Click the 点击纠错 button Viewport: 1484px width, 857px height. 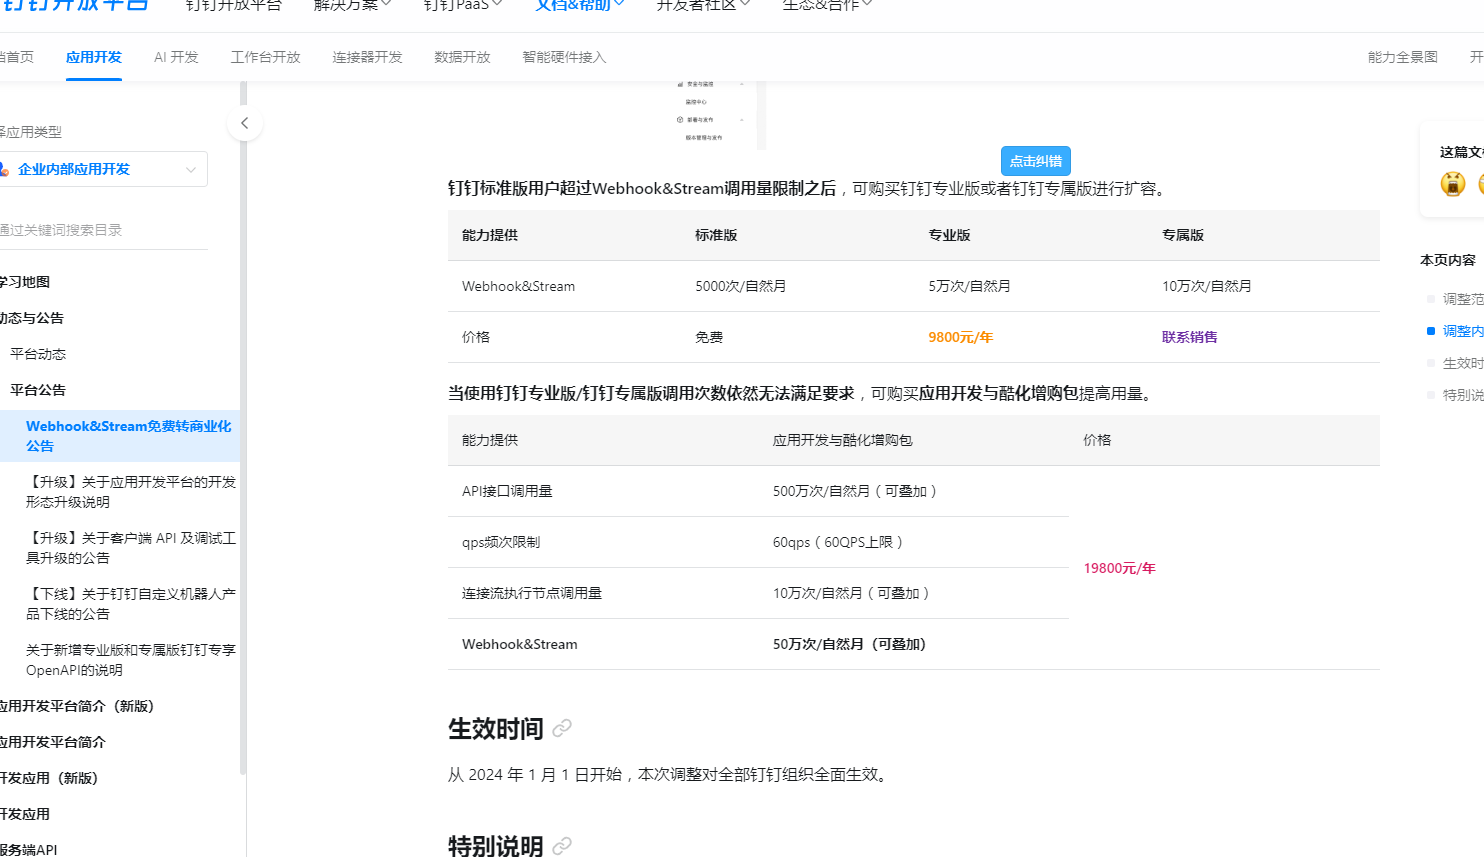(1036, 161)
